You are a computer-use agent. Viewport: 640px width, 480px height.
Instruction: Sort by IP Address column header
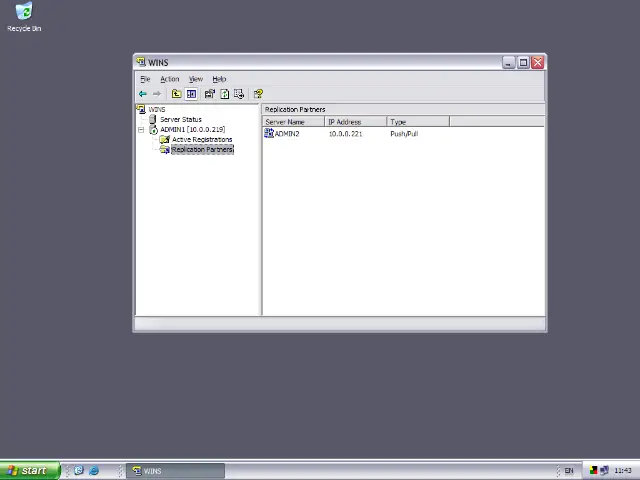(356, 122)
